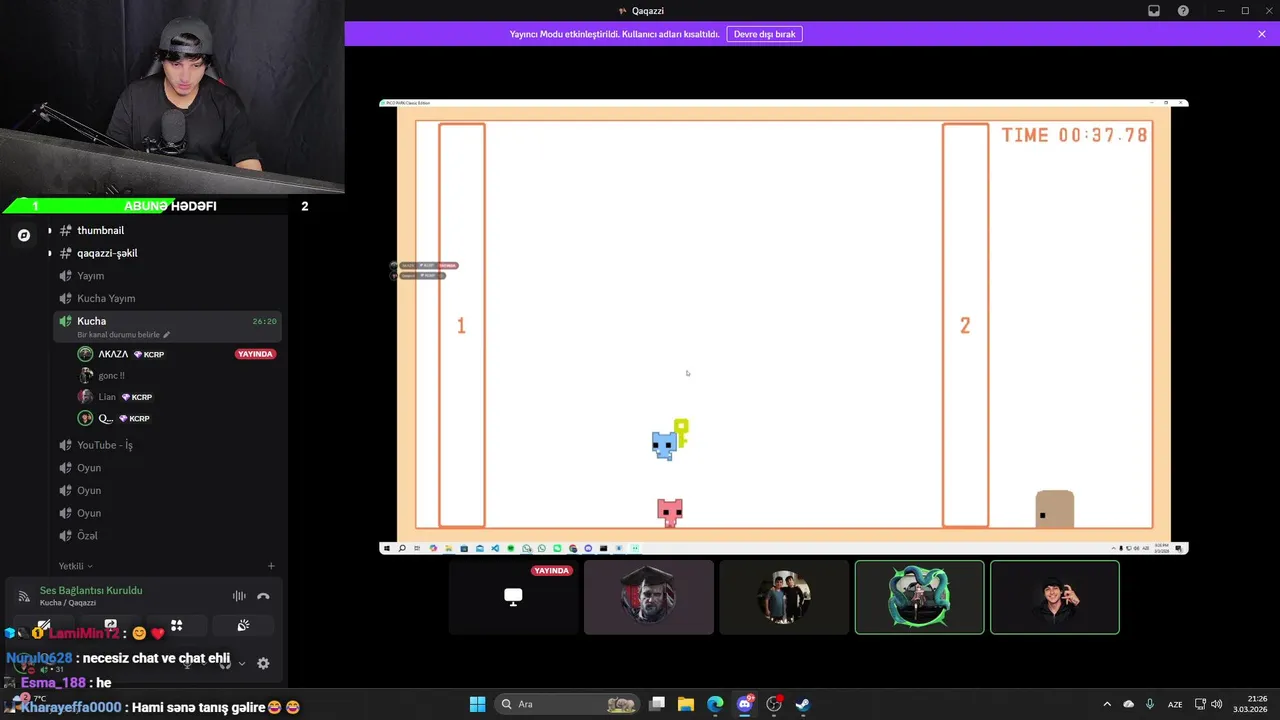
Task: Add a channel to Yetkili category
Action: (271, 566)
